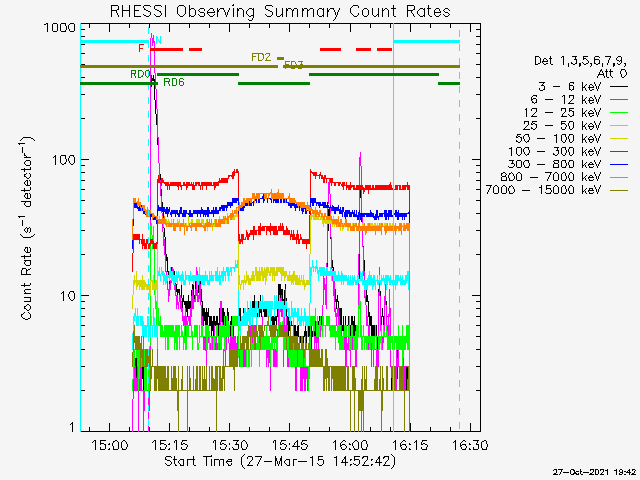640x480 pixels.
Task: Click the yellow line swatch for 50 - 100 keV
Action: [x=619, y=139]
